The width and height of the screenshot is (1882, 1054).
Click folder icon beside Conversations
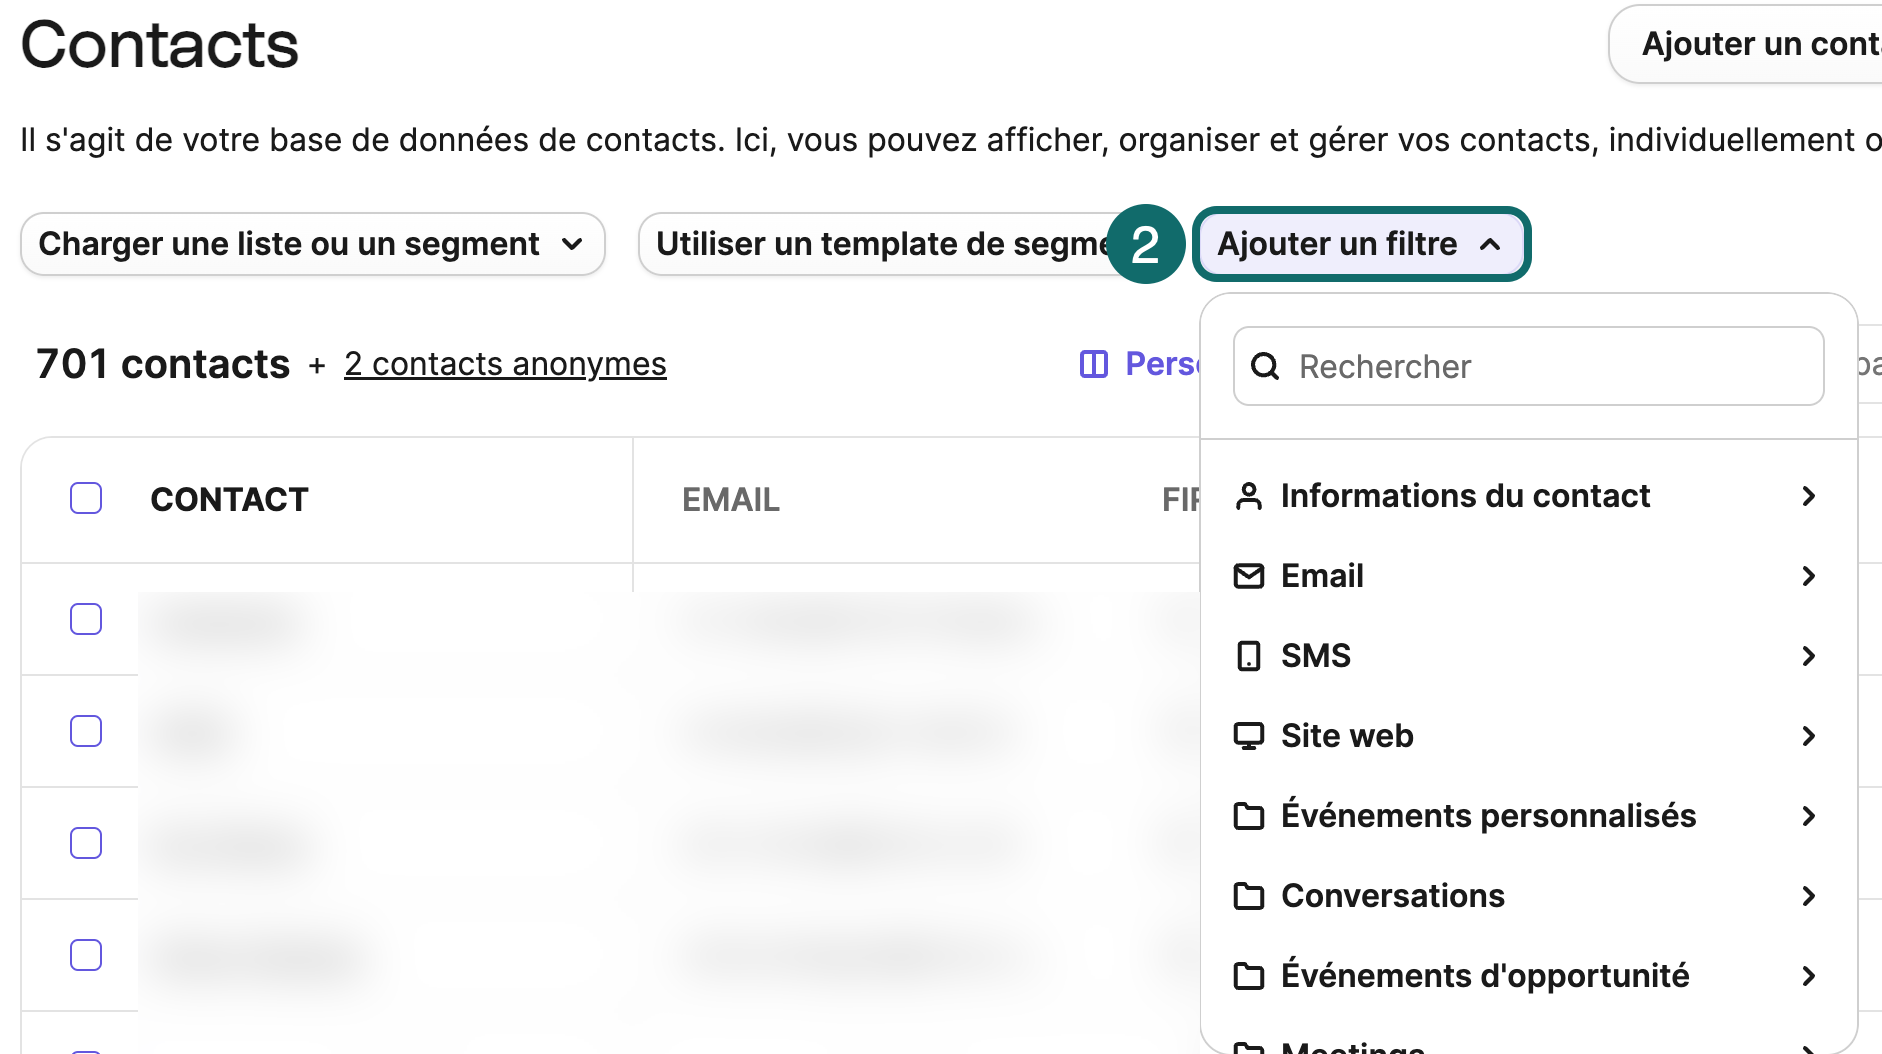tap(1248, 896)
